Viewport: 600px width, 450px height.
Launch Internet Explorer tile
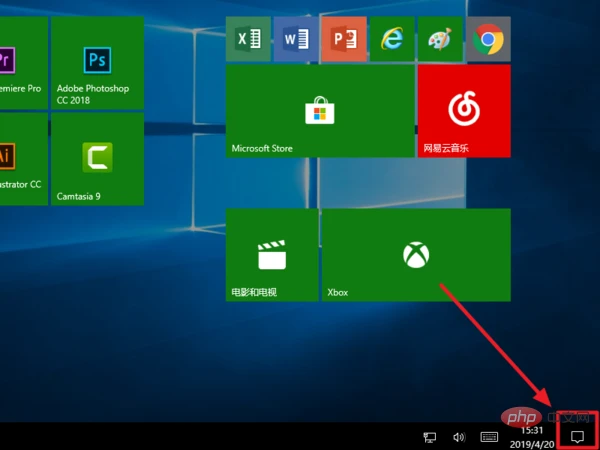point(392,39)
